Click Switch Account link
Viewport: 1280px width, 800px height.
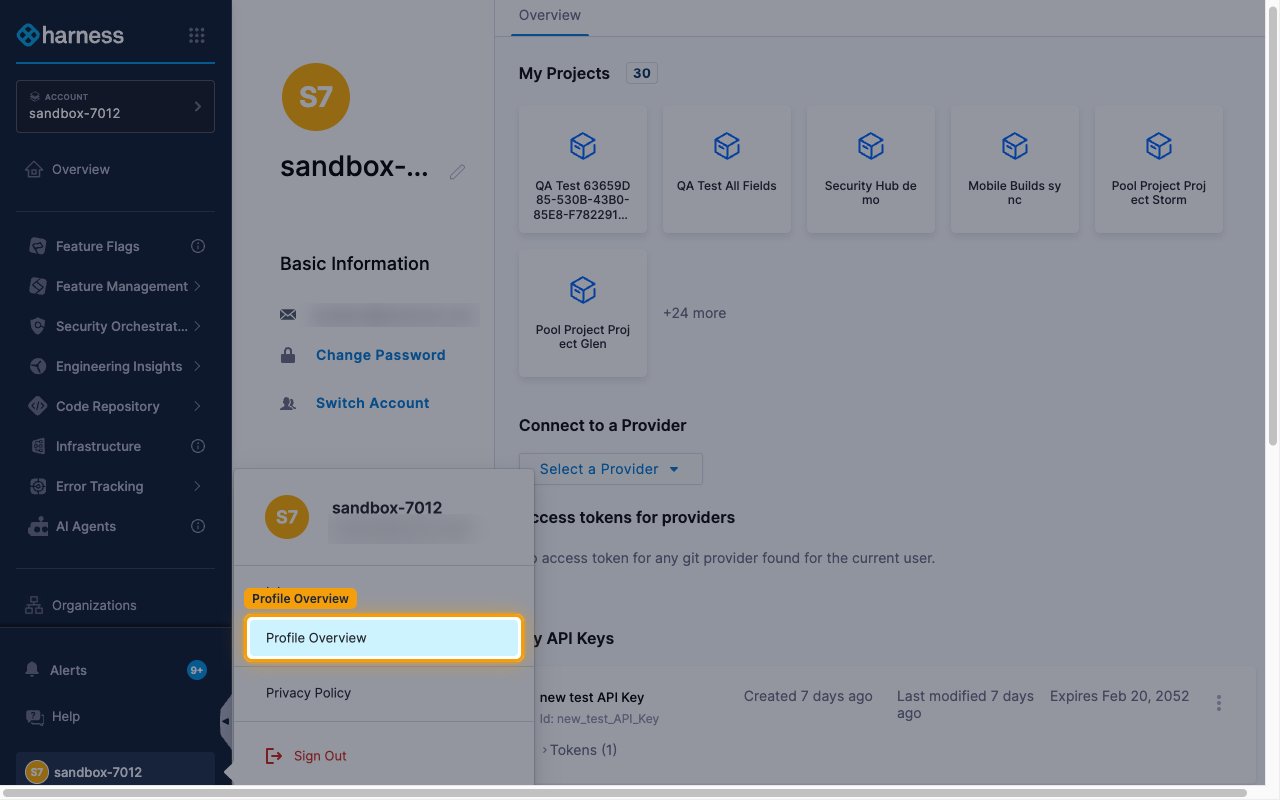tap(372, 403)
